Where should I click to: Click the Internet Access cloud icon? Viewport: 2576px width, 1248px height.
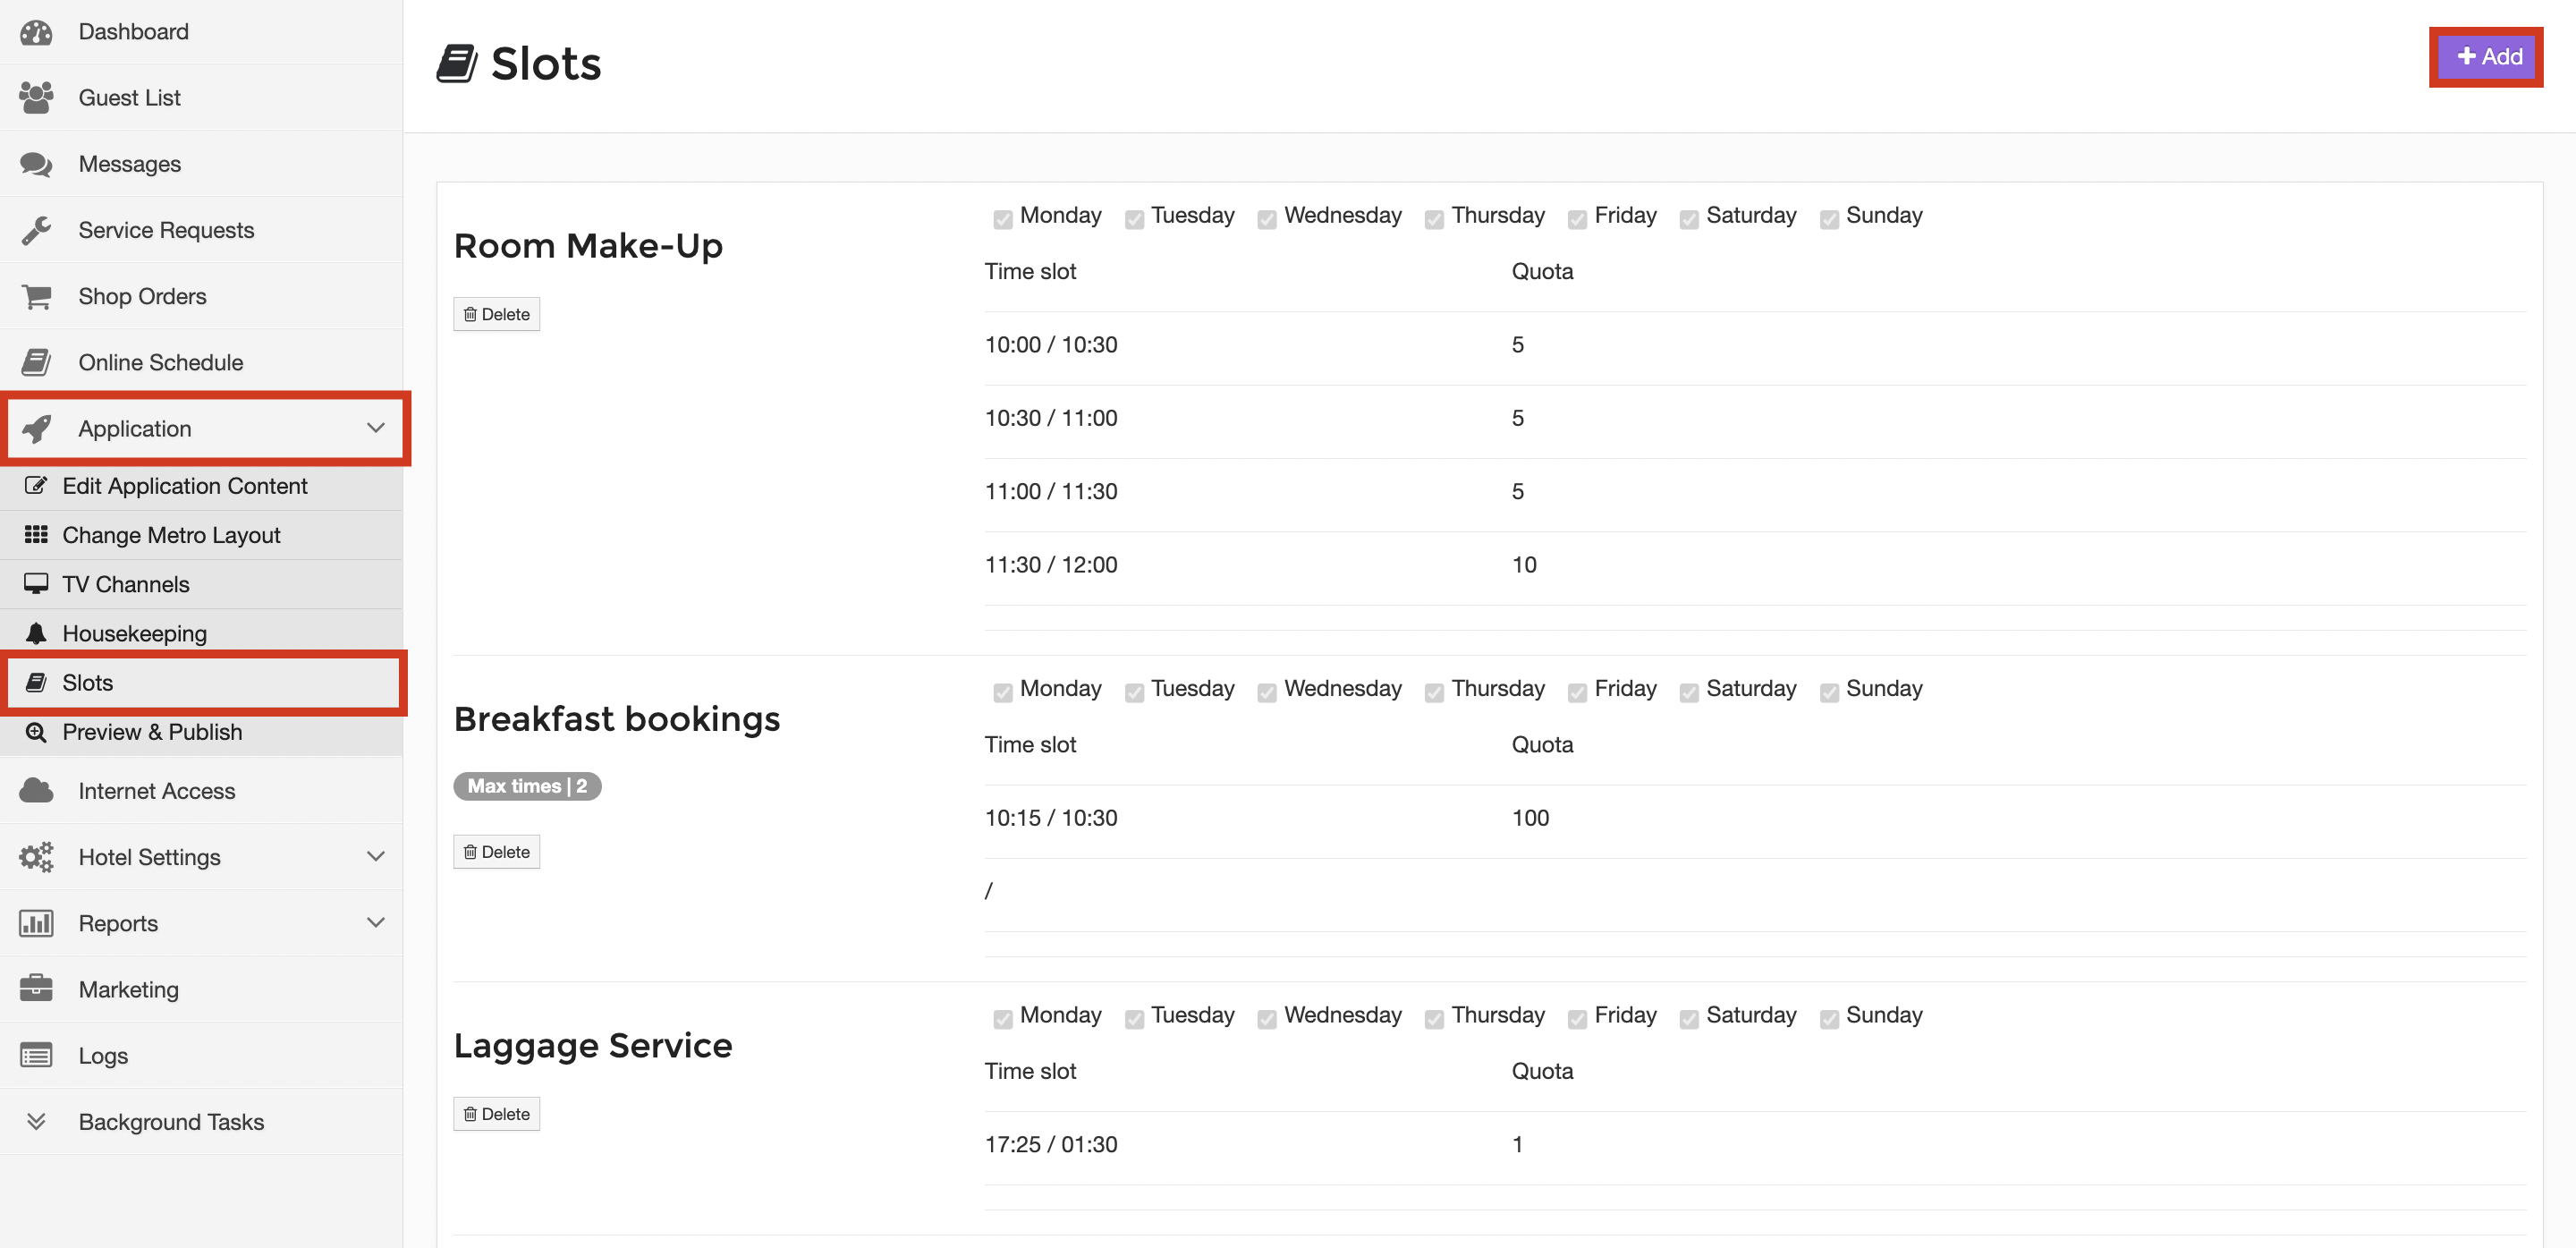[x=36, y=791]
